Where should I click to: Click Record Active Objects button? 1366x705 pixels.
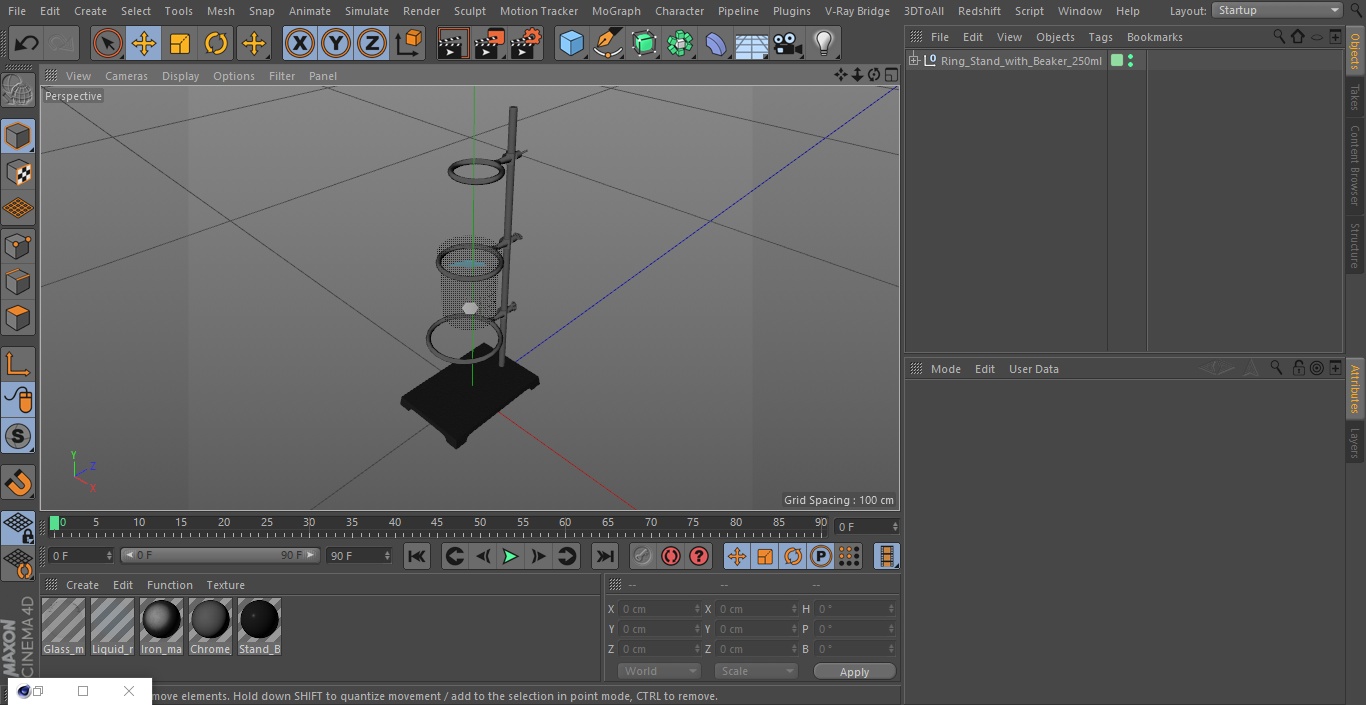tap(643, 556)
